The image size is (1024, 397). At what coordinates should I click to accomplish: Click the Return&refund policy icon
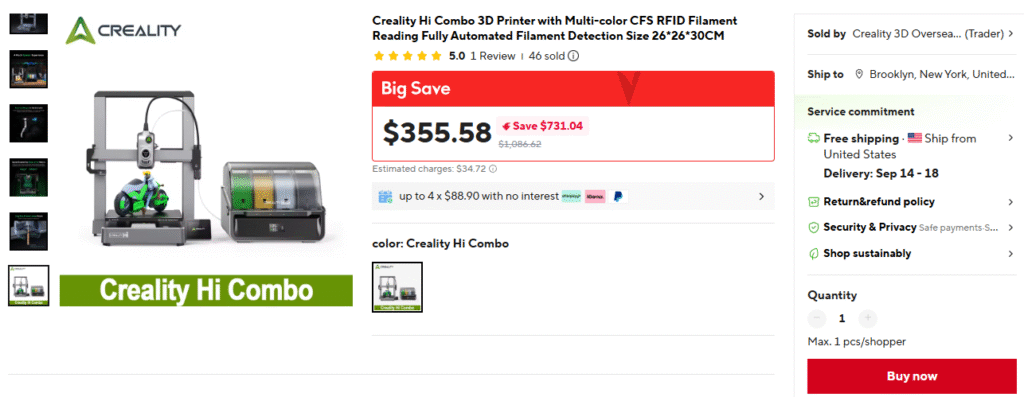[x=814, y=202]
